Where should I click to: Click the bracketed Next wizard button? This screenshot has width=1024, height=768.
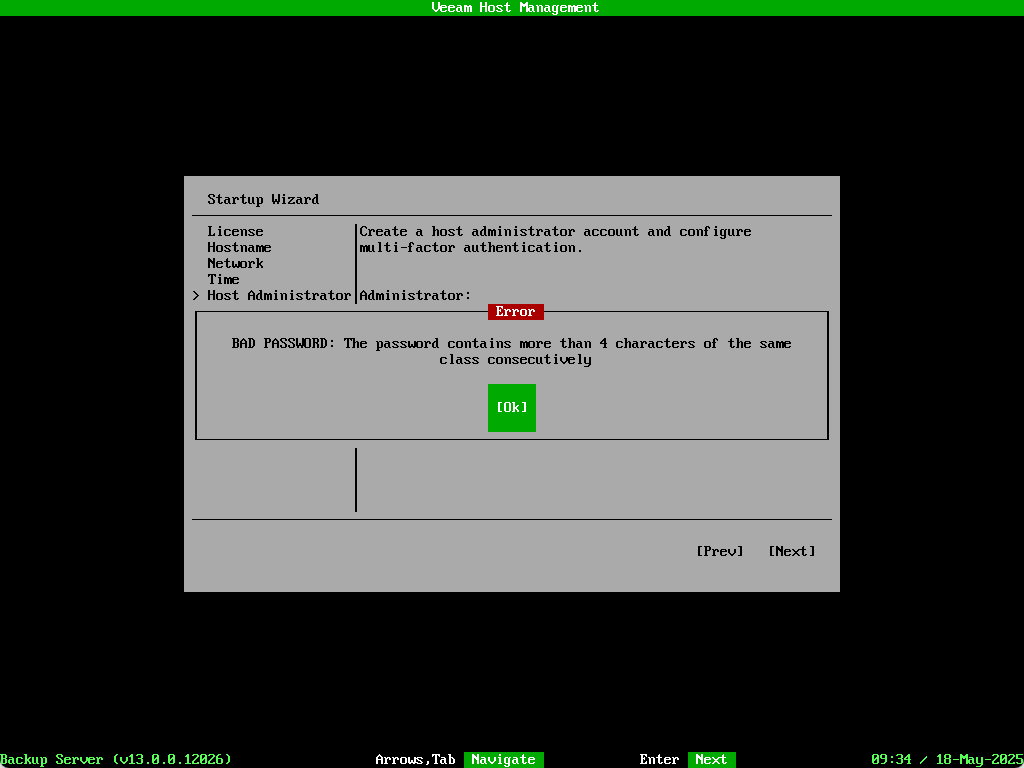click(x=791, y=551)
